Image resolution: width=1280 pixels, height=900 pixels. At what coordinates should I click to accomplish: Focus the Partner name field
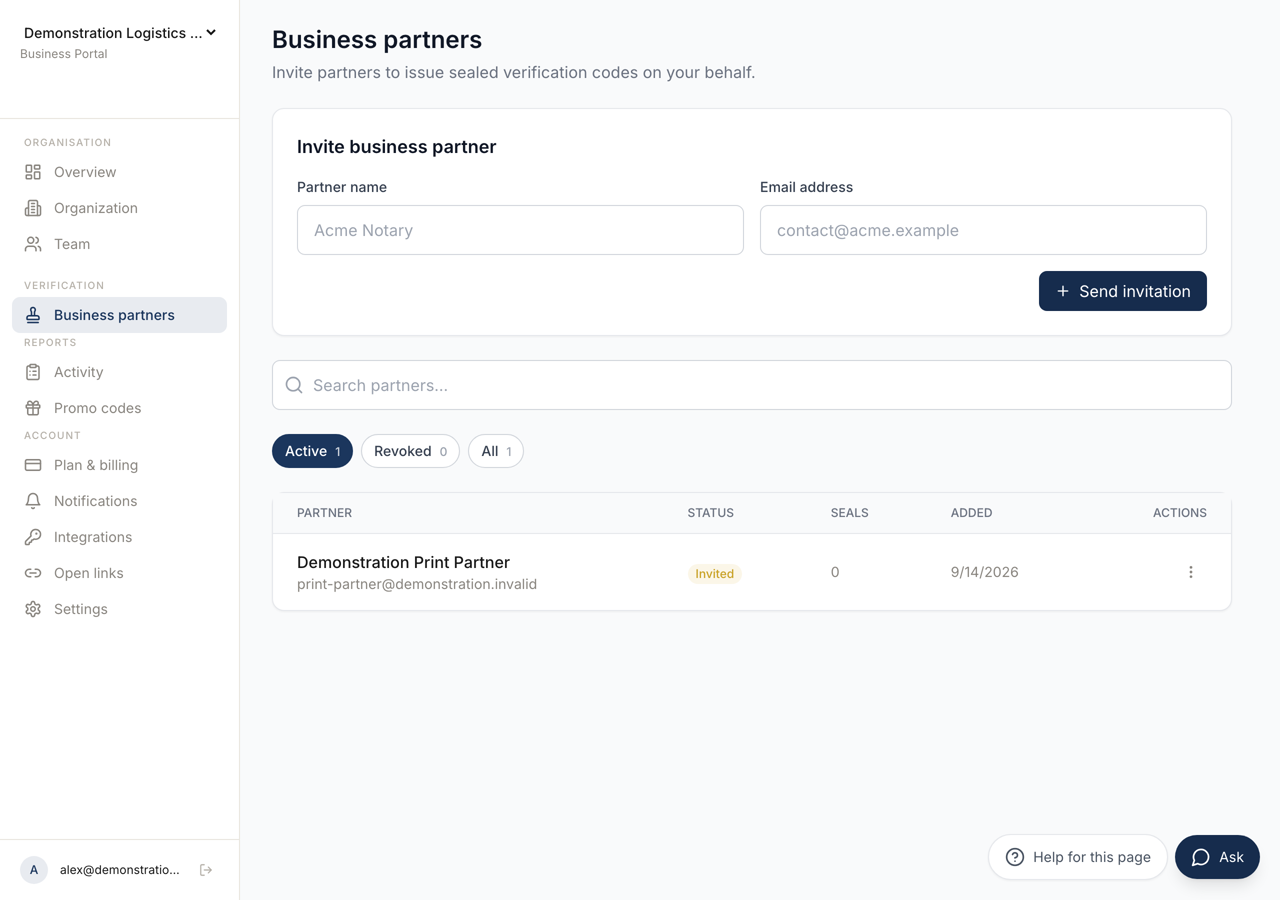(x=520, y=230)
